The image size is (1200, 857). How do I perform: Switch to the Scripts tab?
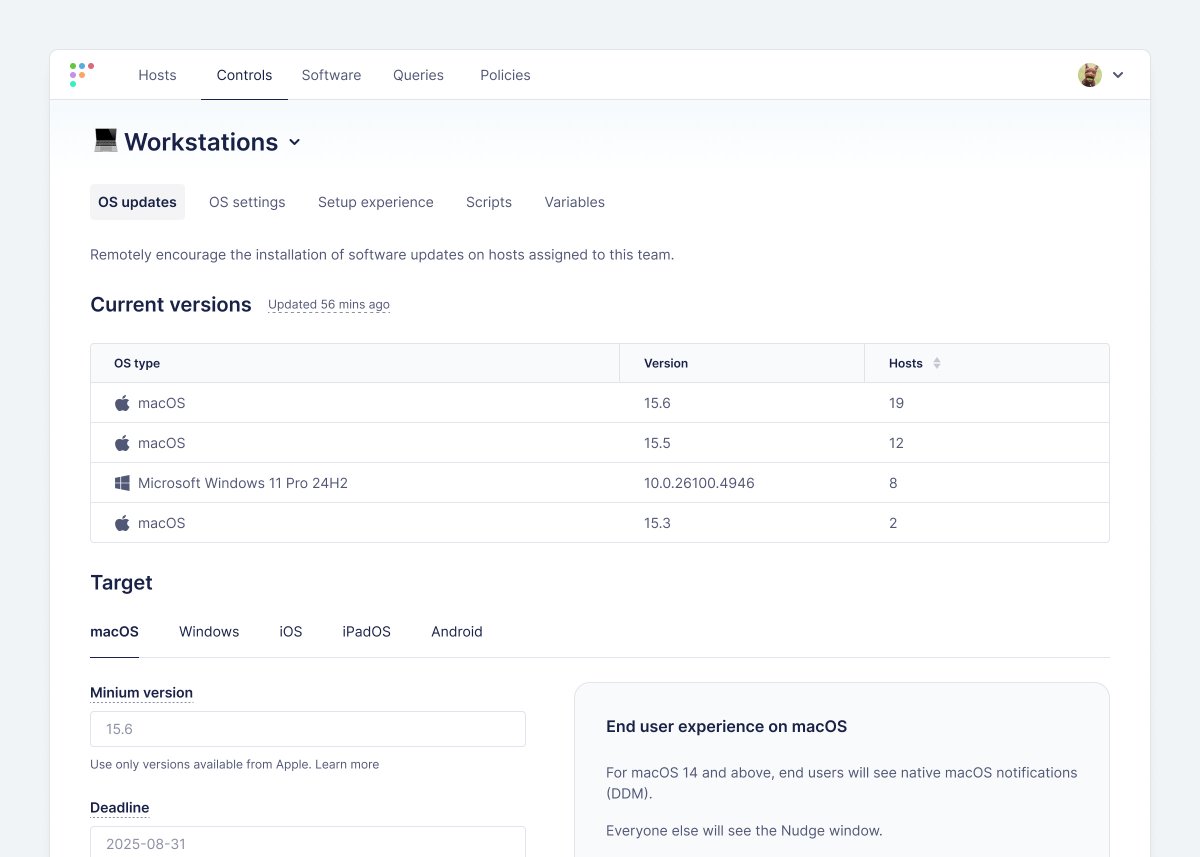(489, 202)
